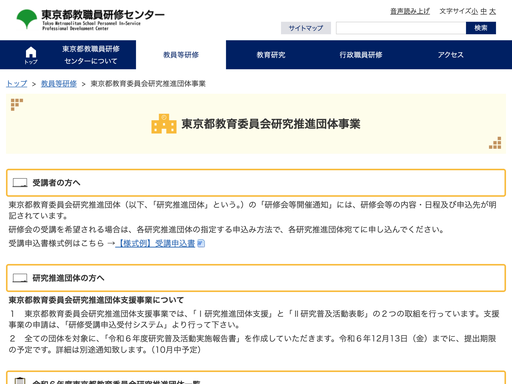The image size is (512, 384).
Task: Click the laptop icon beside 受講者の方へ
Action: (x=20, y=183)
